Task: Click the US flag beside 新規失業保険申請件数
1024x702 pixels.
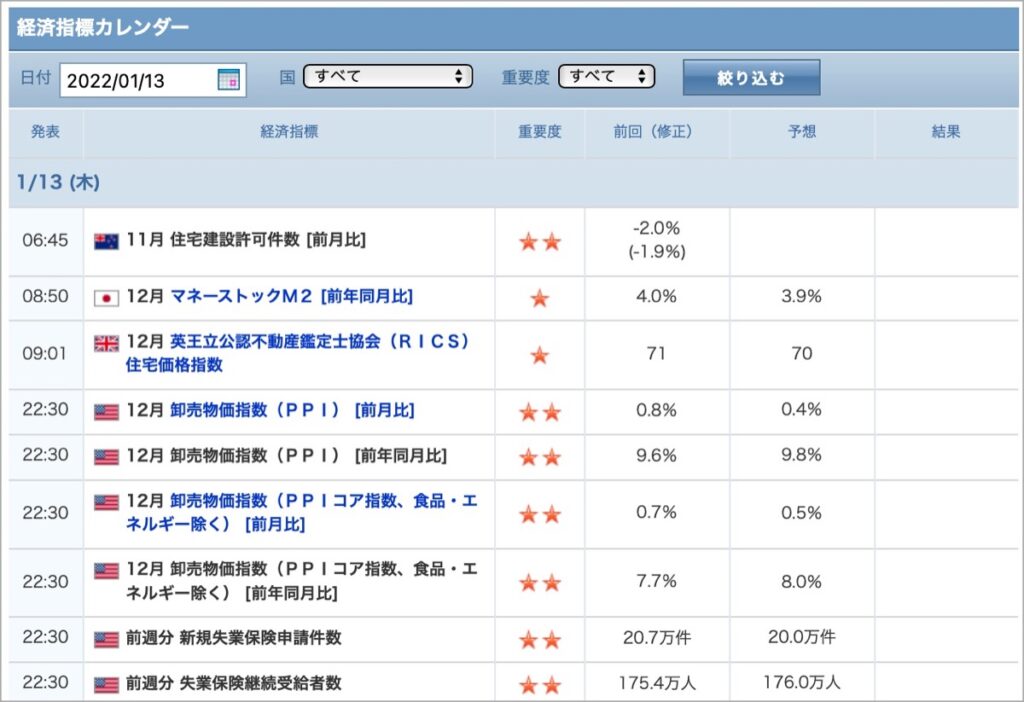Action: click(106, 639)
